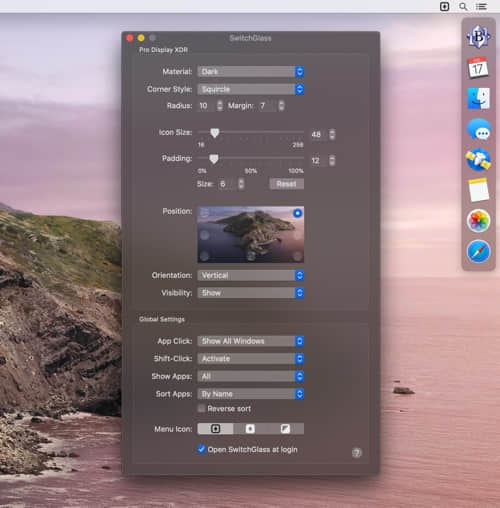500x508 pixels.
Task: Select the top-left position radio button
Action: click(204, 213)
